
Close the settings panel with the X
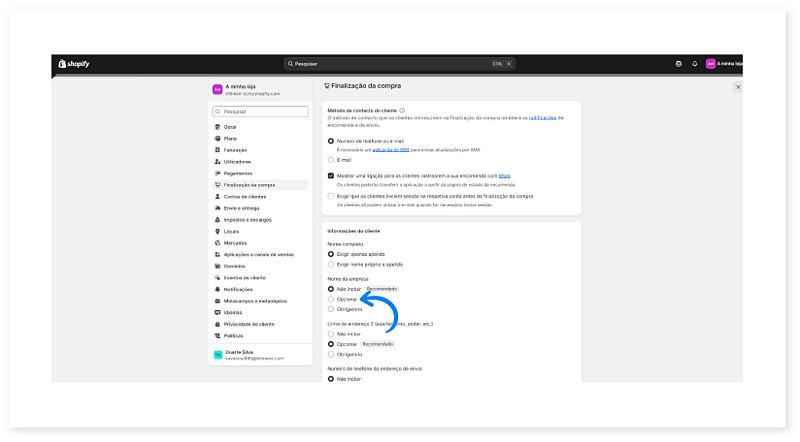(x=738, y=87)
